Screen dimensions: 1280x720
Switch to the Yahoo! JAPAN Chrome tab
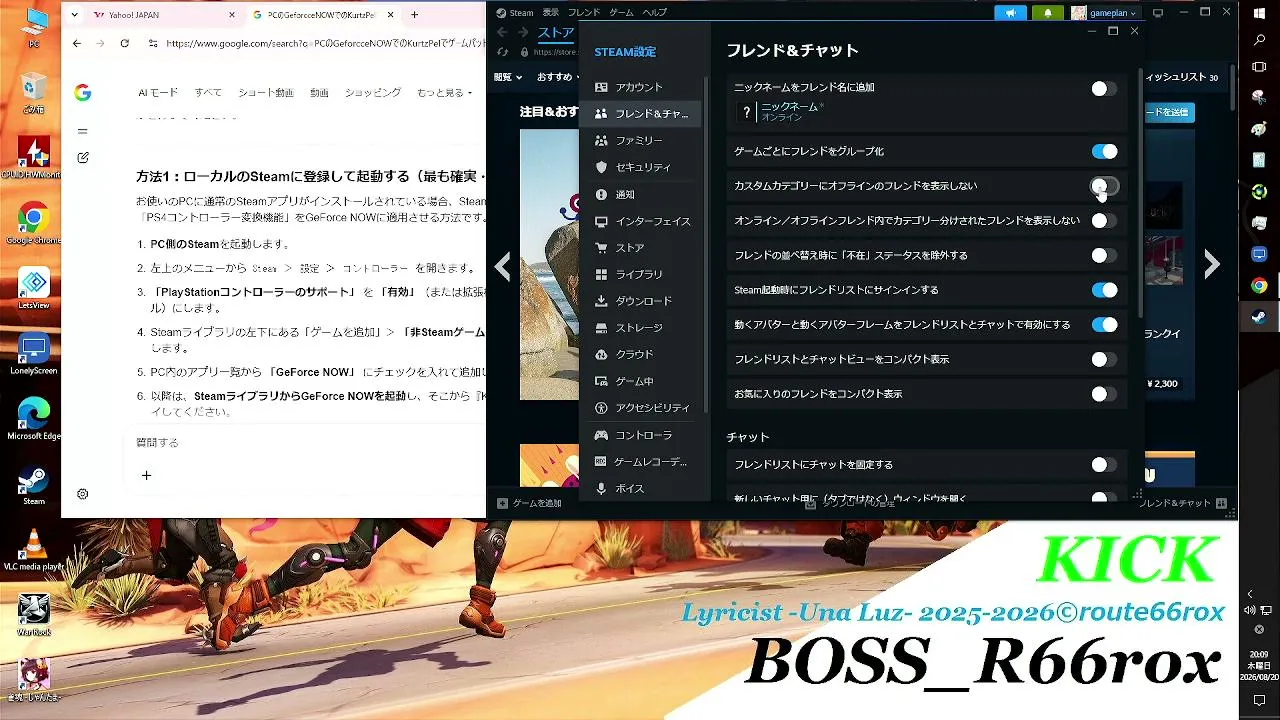pyautogui.click(x=164, y=15)
